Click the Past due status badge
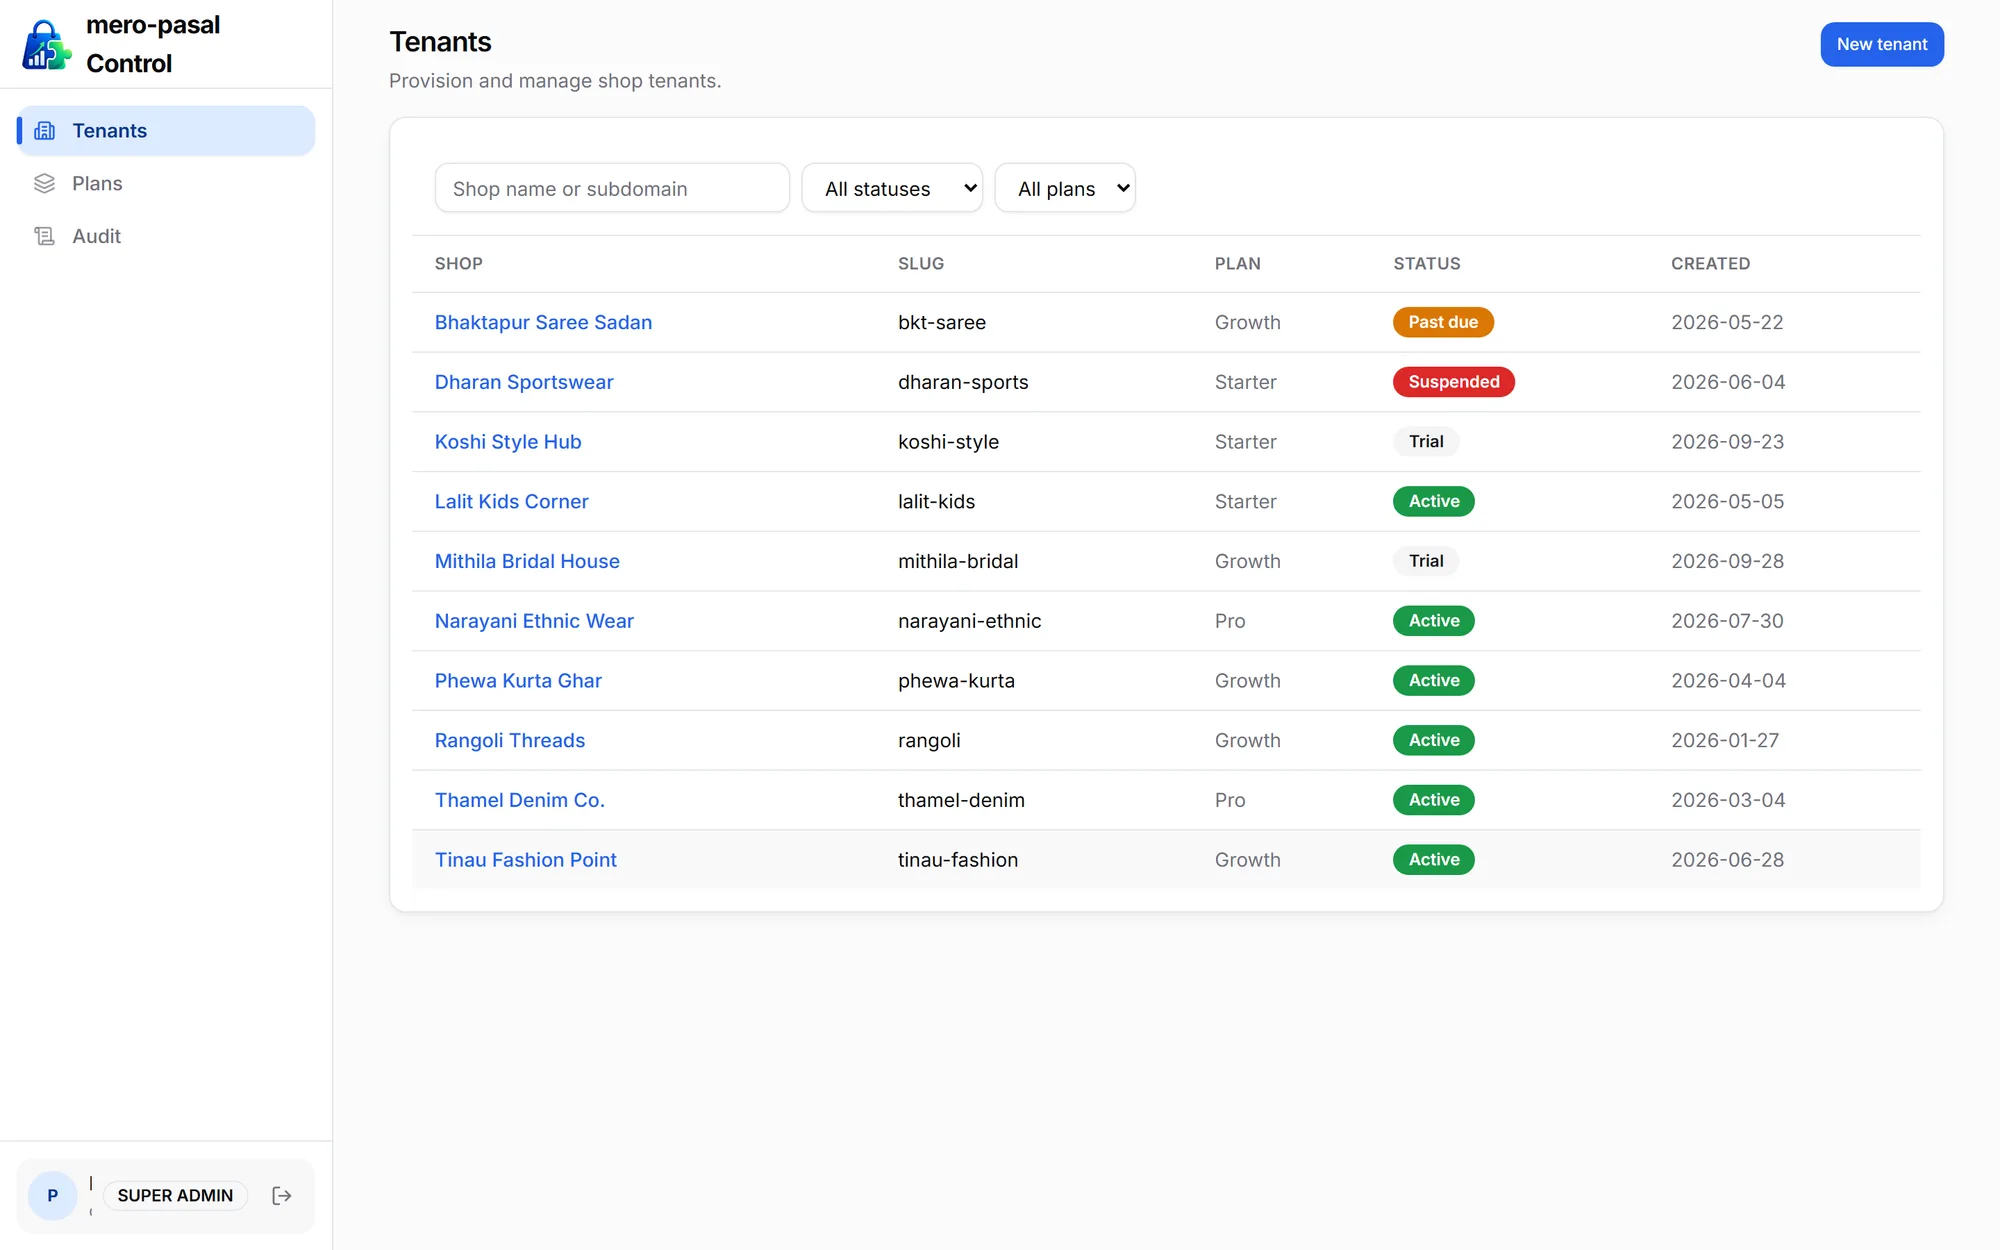This screenshot has width=2000, height=1250. tap(1443, 322)
